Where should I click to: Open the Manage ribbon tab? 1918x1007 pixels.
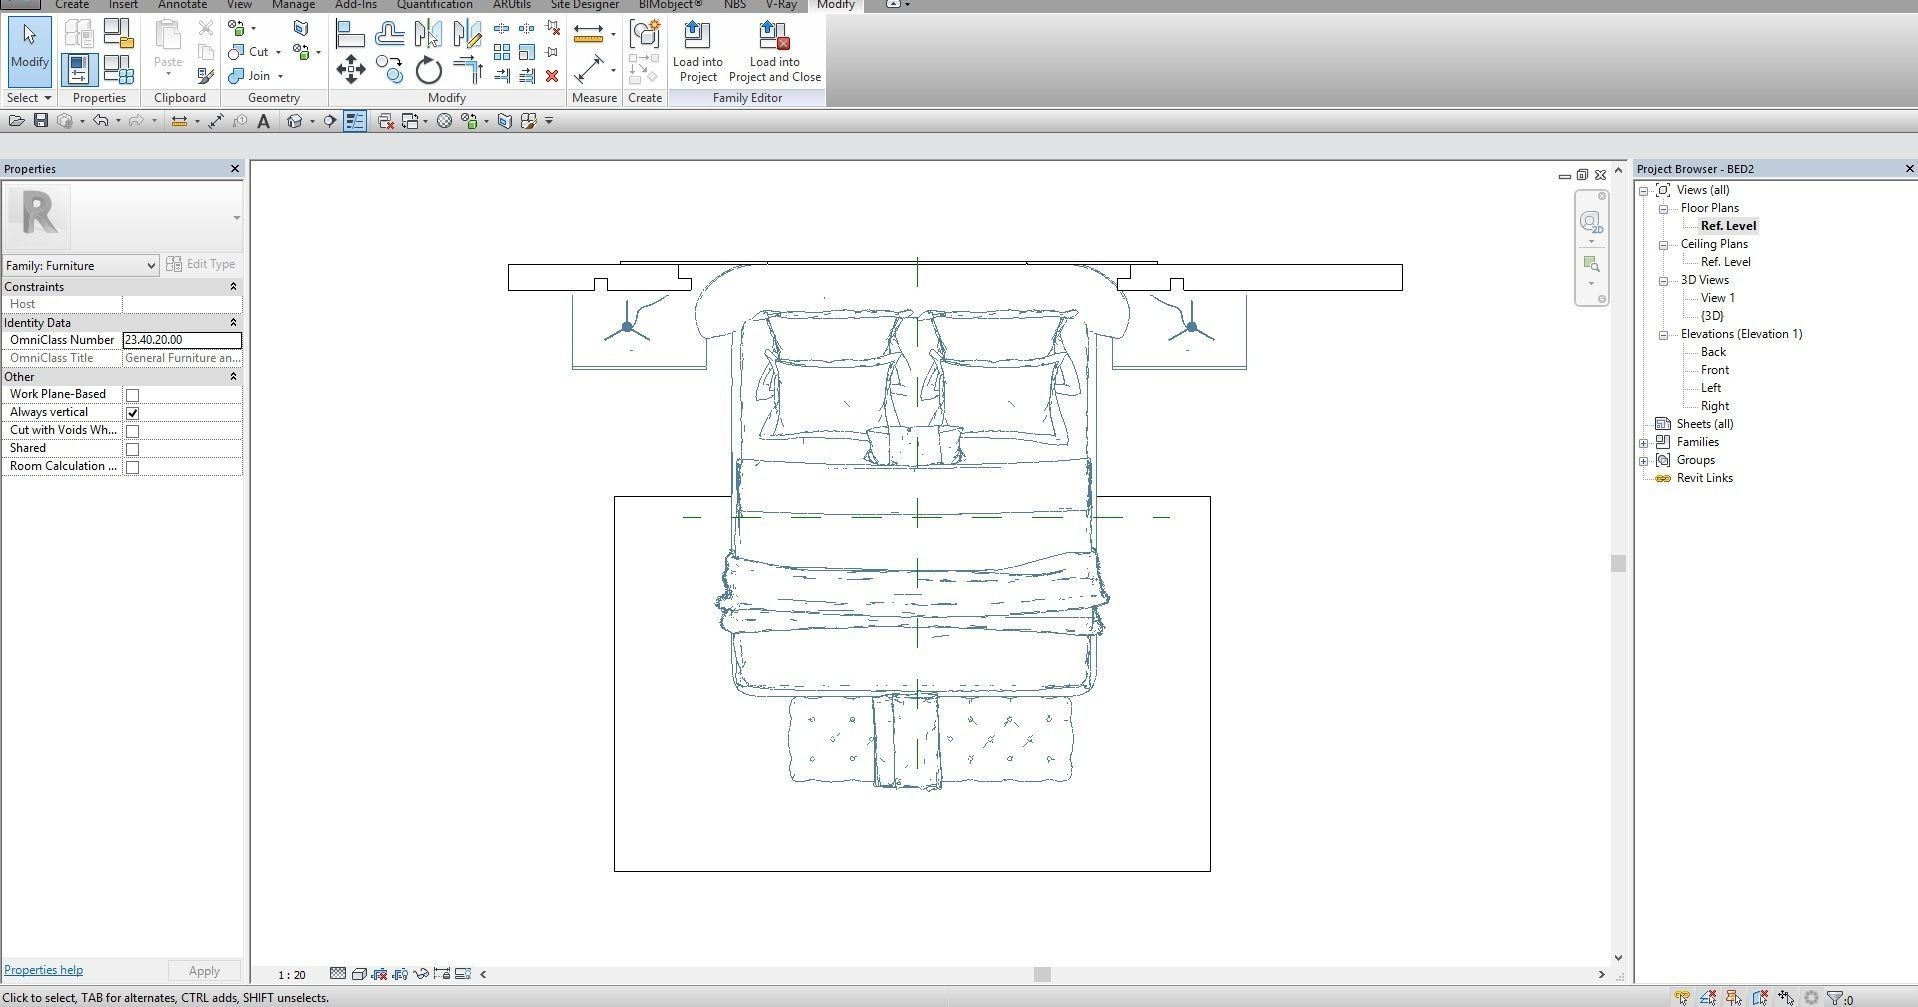point(293,5)
